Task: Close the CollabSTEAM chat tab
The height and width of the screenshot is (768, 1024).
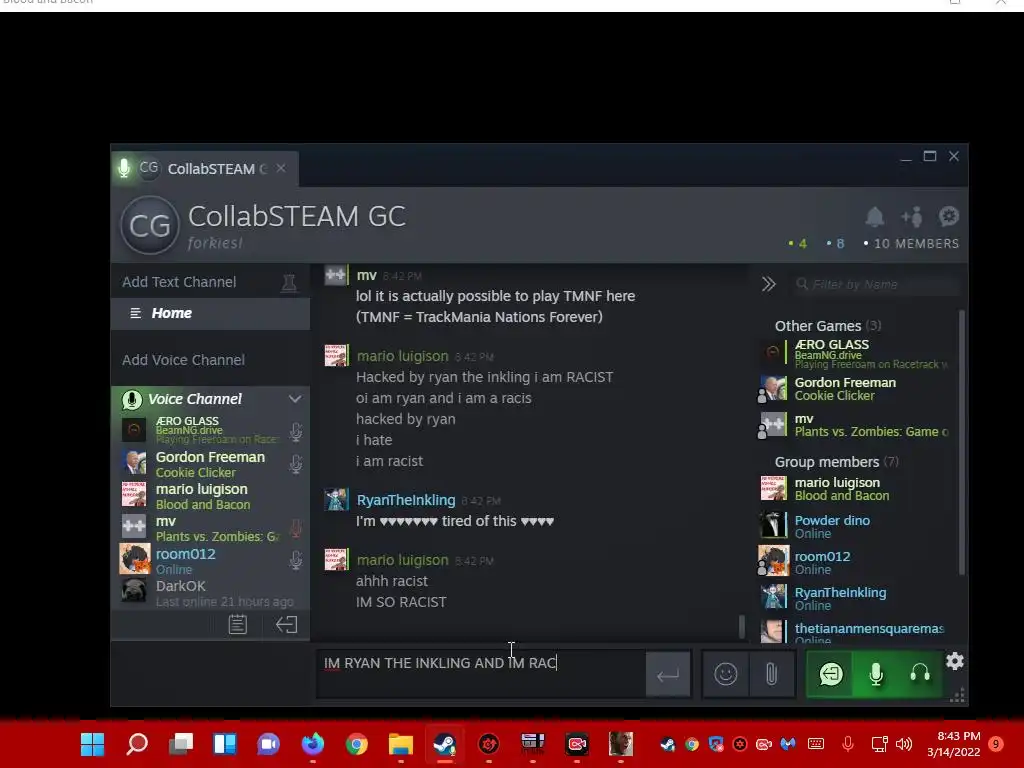Action: (281, 168)
